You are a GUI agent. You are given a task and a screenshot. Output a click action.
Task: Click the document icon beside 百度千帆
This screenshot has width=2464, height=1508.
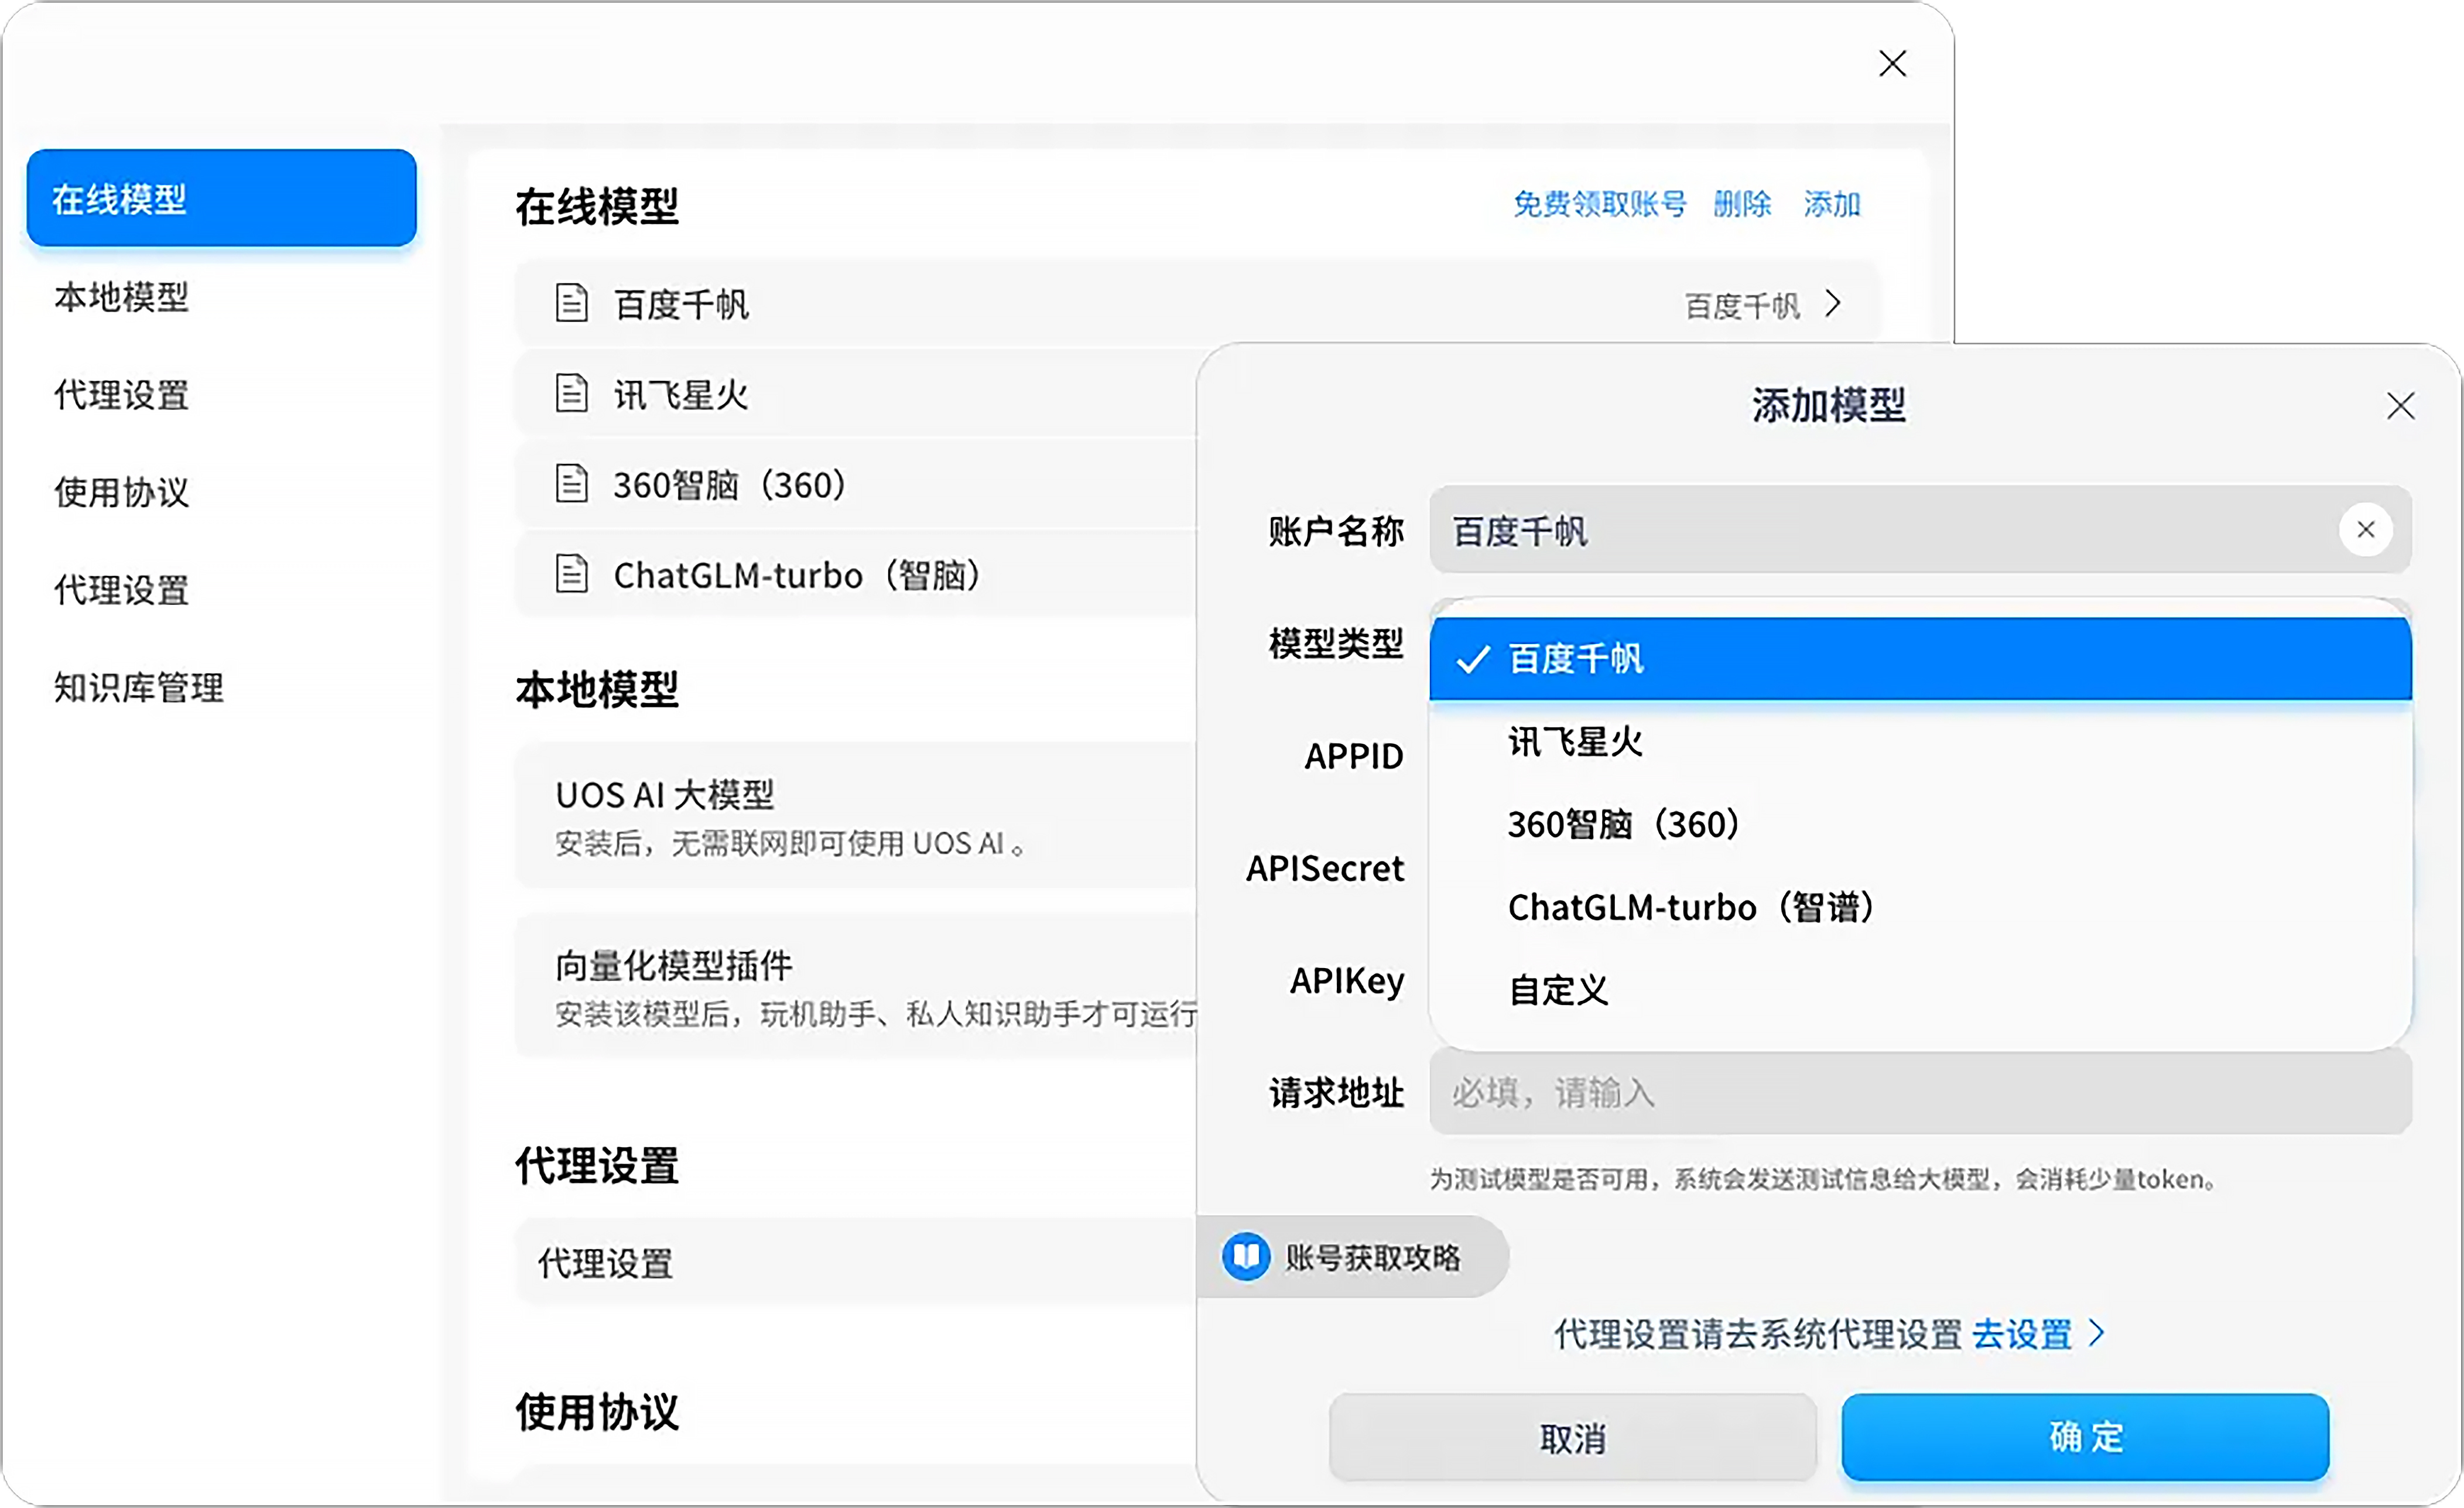coord(571,302)
